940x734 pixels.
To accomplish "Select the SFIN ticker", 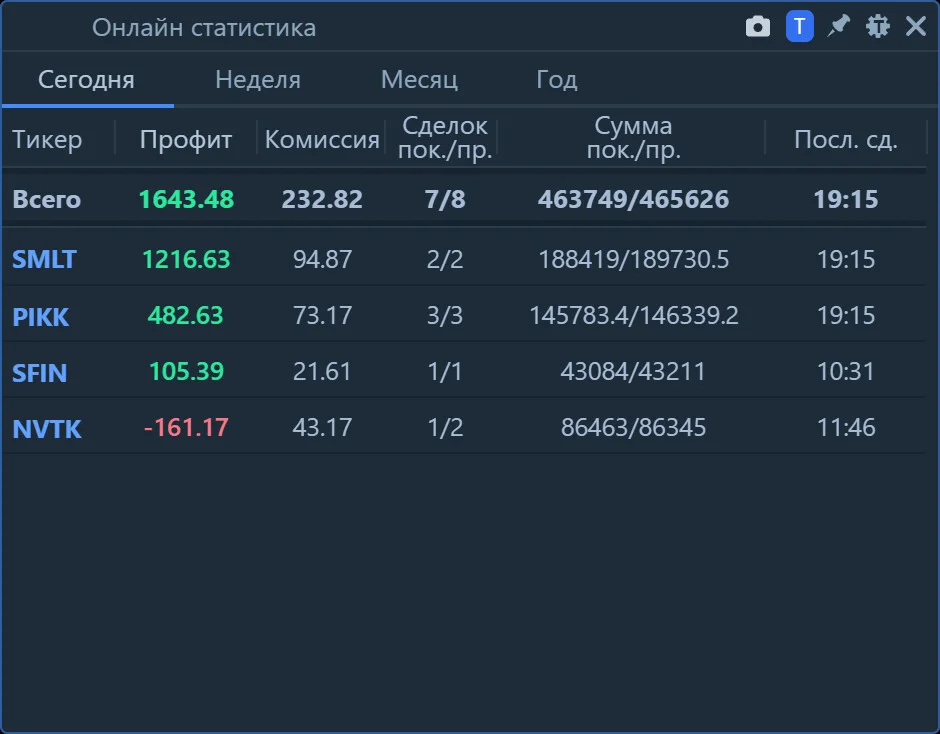I will pos(40,373).
